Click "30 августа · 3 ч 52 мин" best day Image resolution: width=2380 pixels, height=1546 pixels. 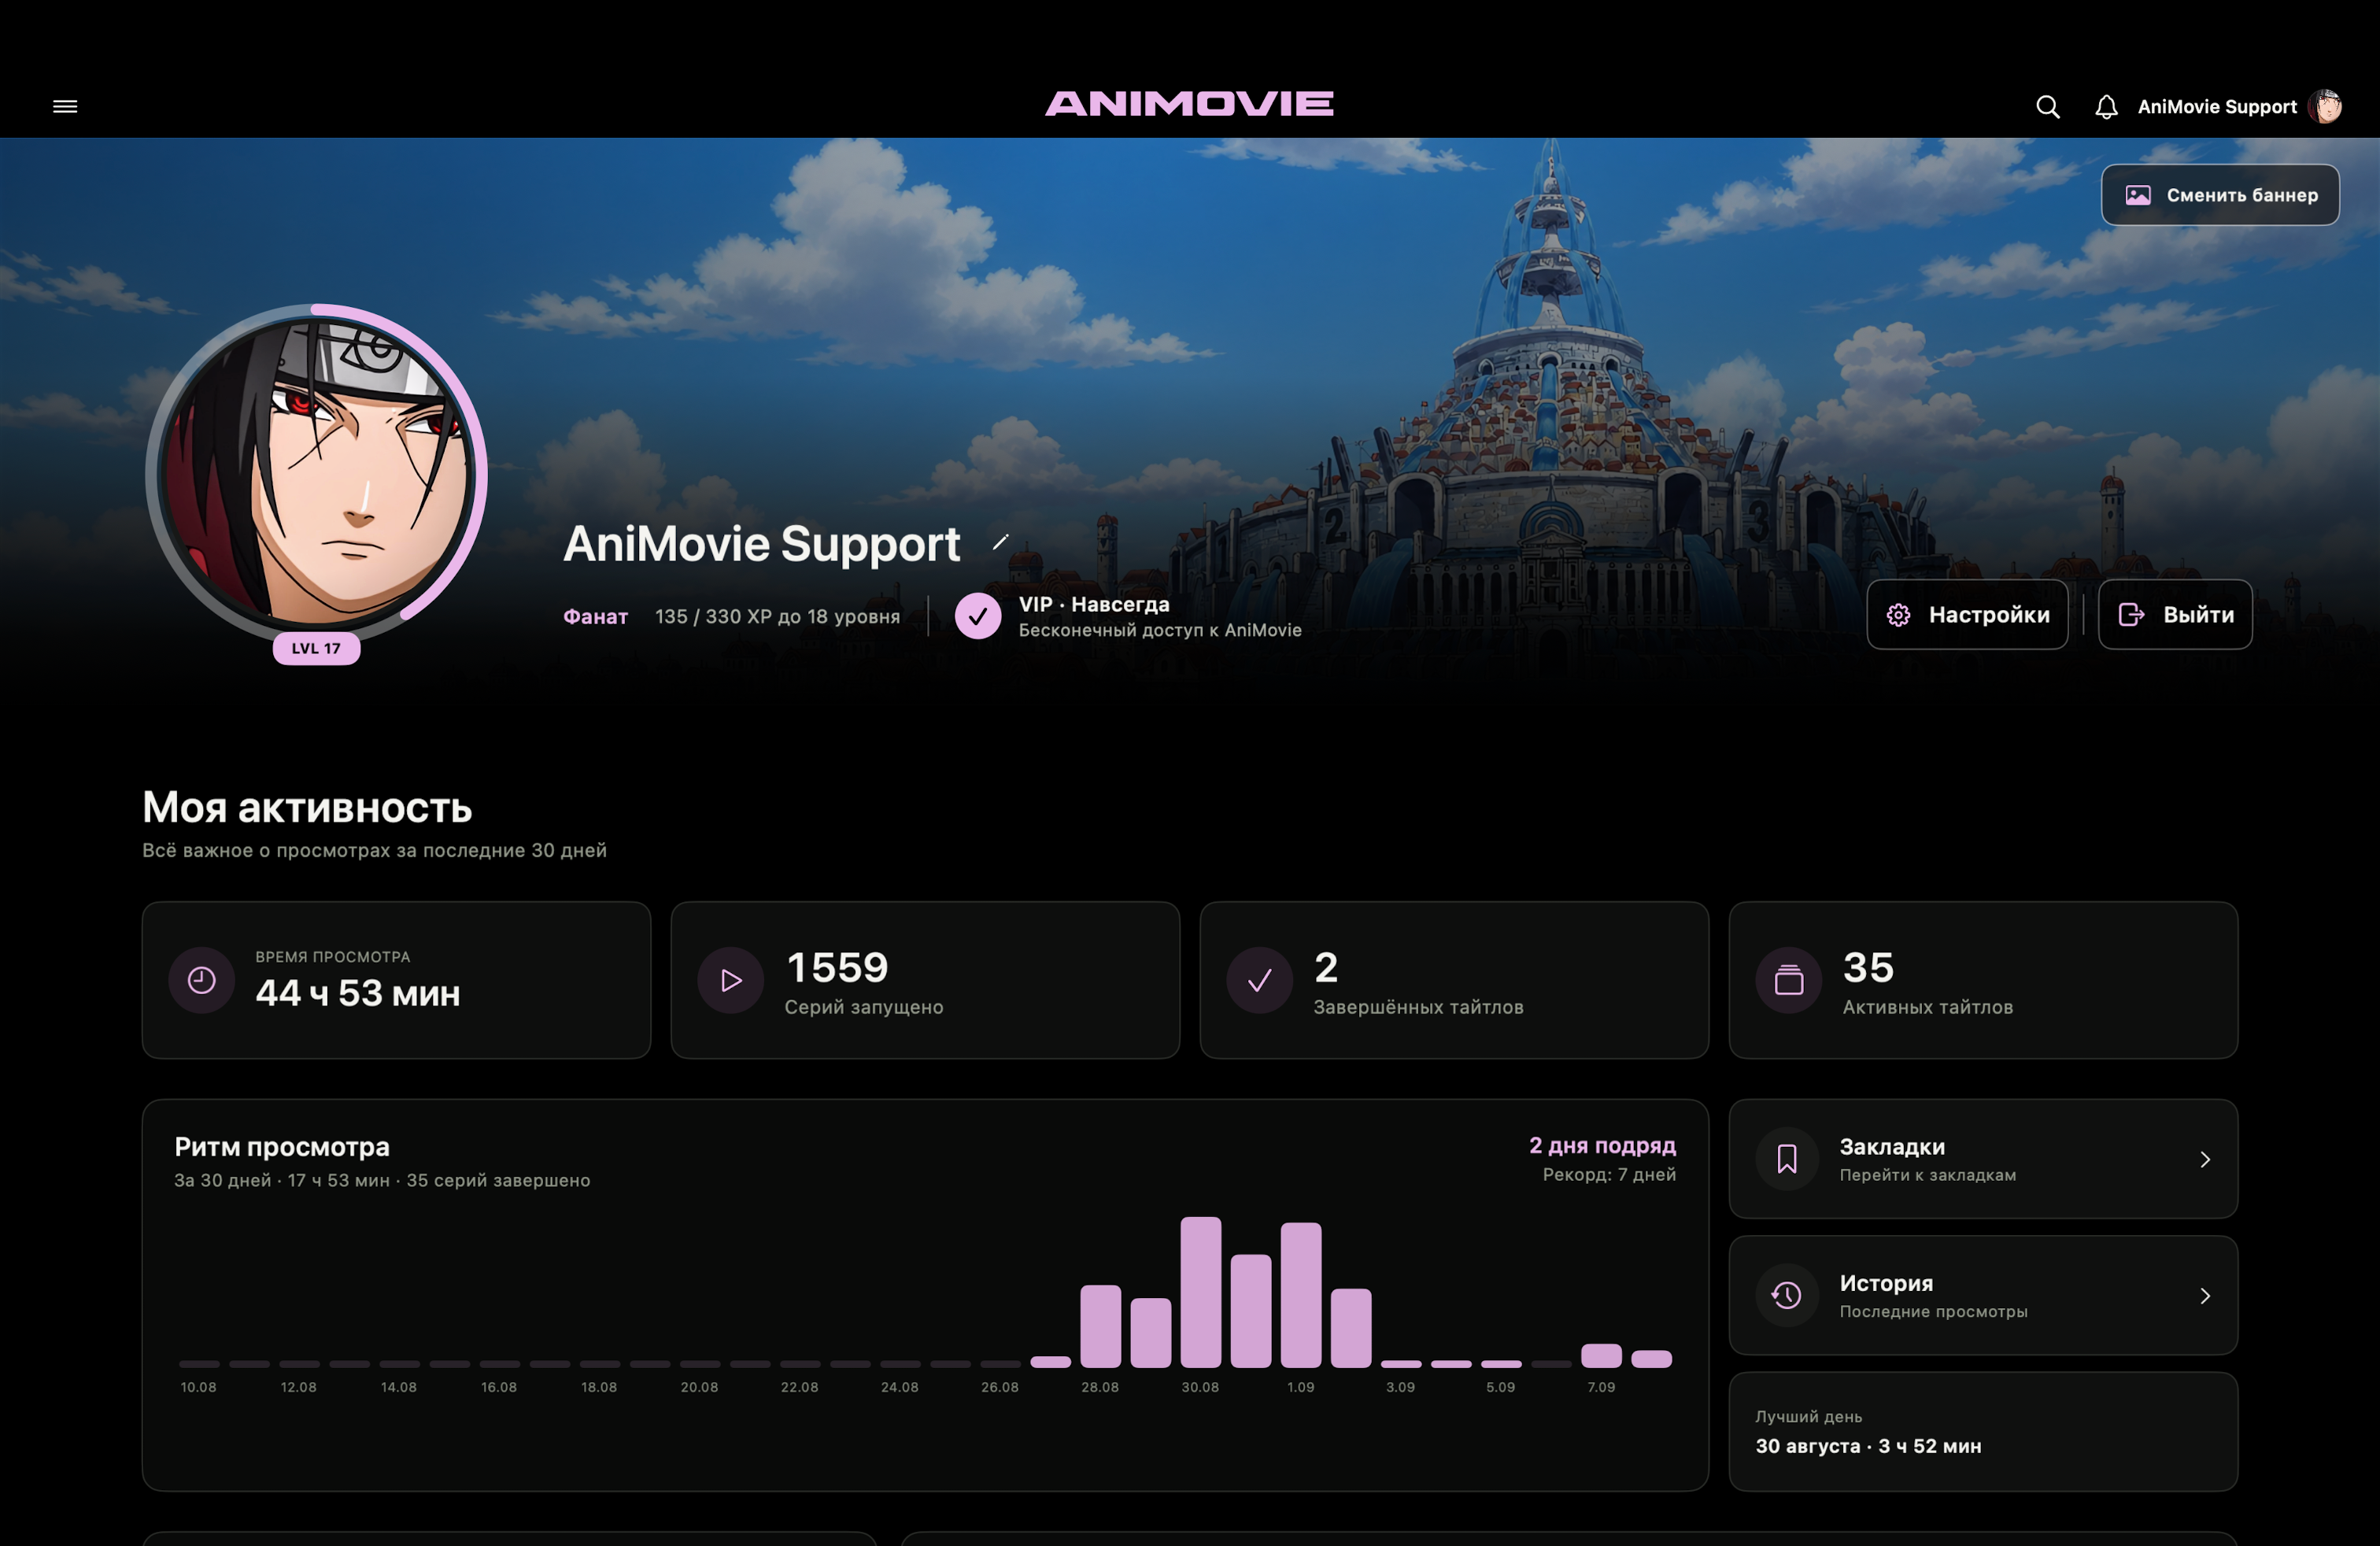tap(1868, 1446)
